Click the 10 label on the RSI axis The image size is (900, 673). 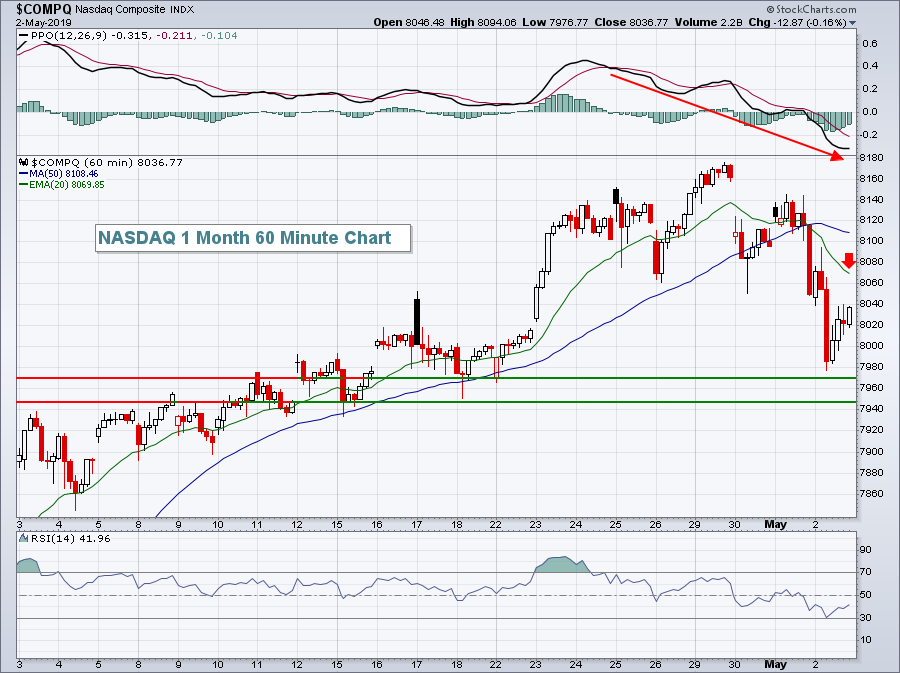(866, 639)
